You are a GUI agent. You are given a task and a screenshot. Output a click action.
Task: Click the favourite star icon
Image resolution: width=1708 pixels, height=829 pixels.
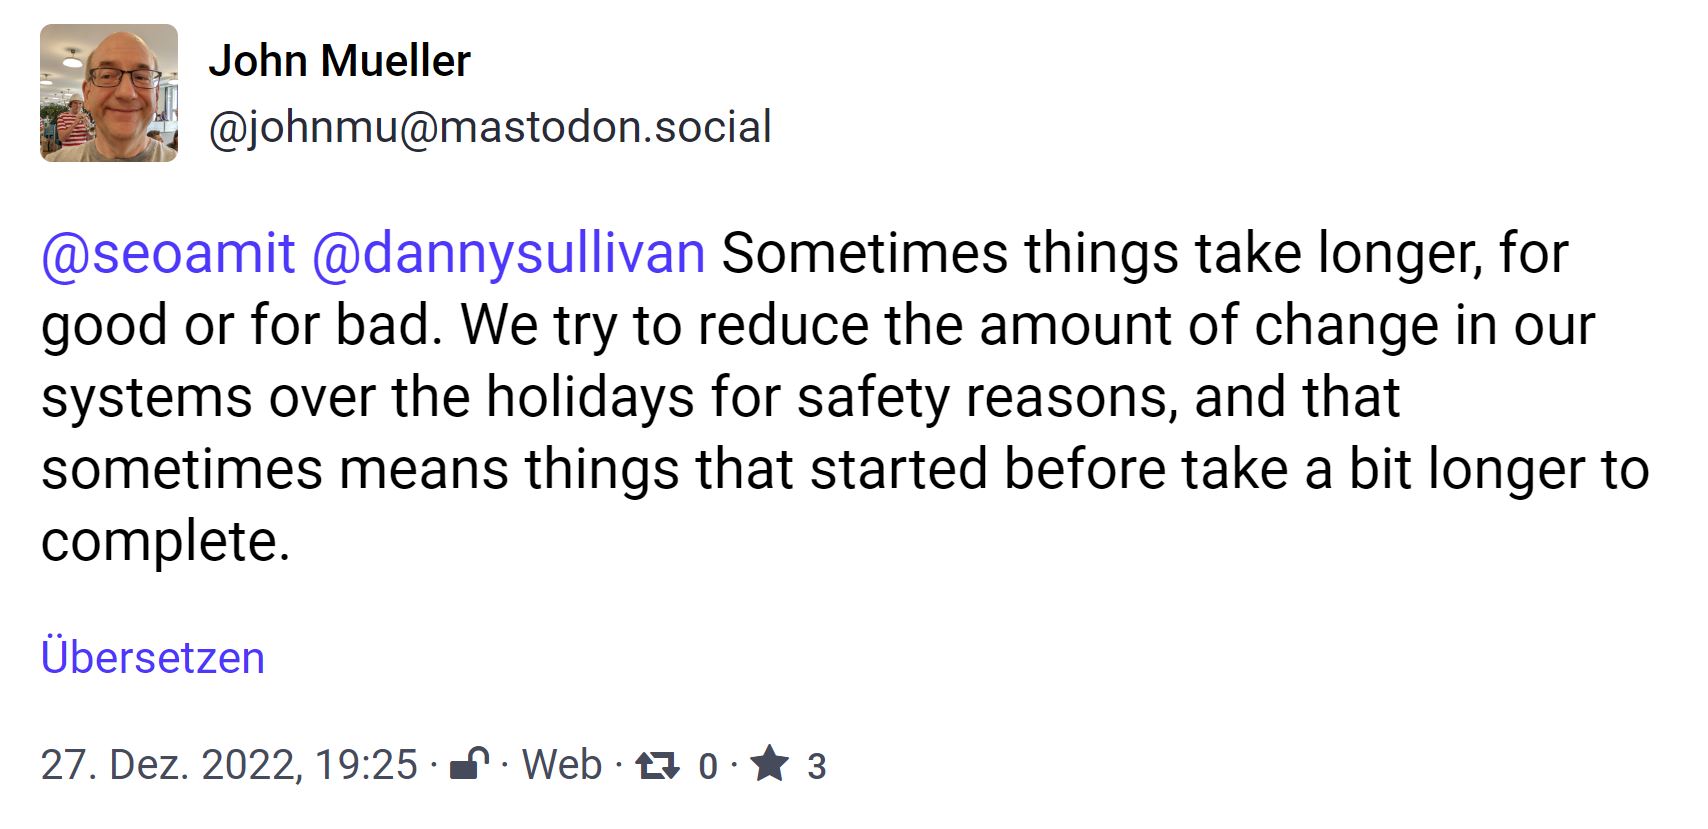pyautogui.click(x=770, y=764)
